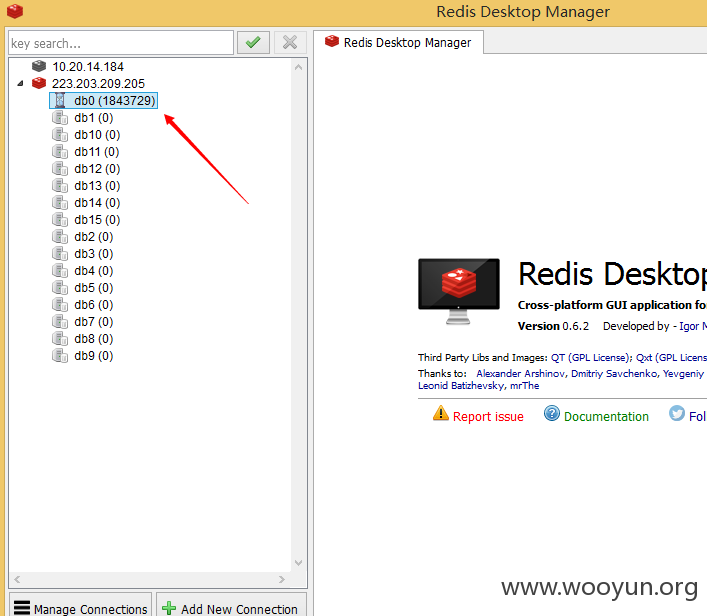Click the red Redis icon on the tab
Screen dimensions: 707x616
[x=332, y=41]
